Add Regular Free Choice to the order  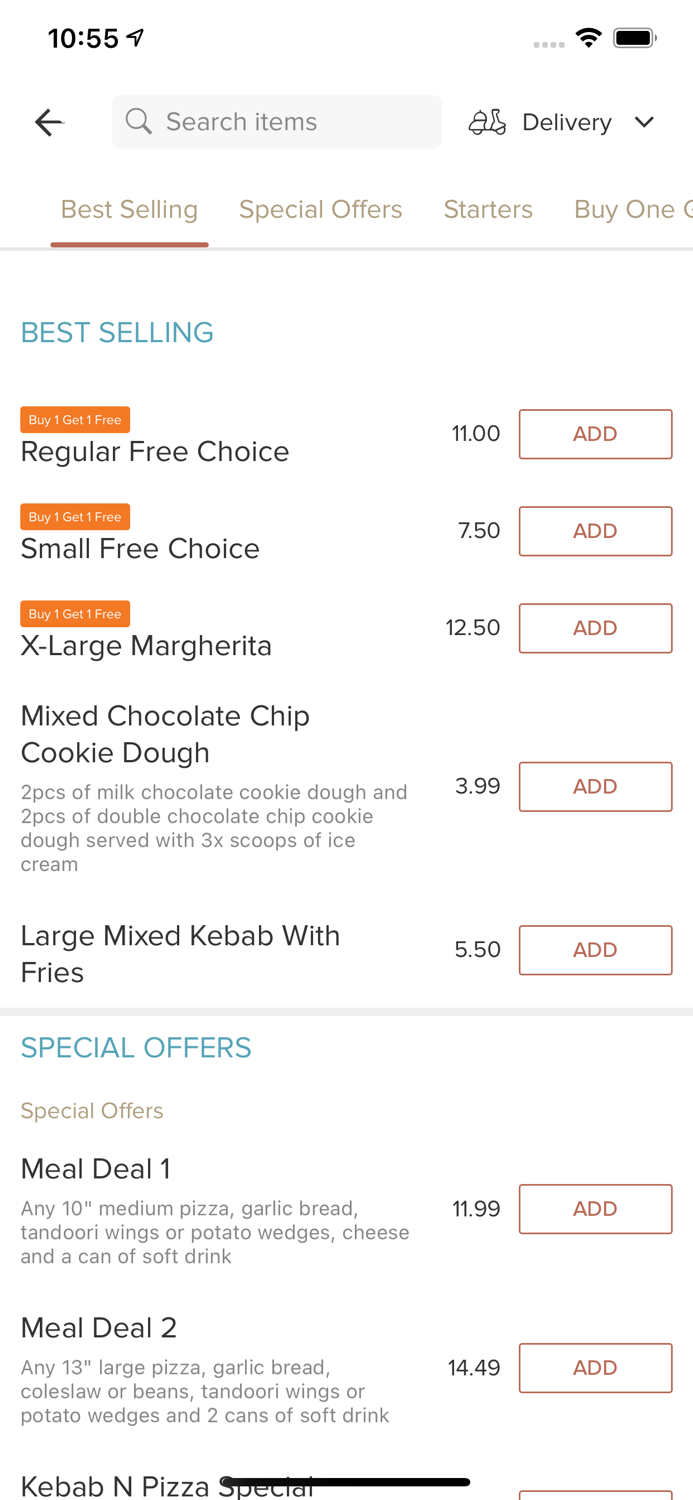tap(595, 434)
